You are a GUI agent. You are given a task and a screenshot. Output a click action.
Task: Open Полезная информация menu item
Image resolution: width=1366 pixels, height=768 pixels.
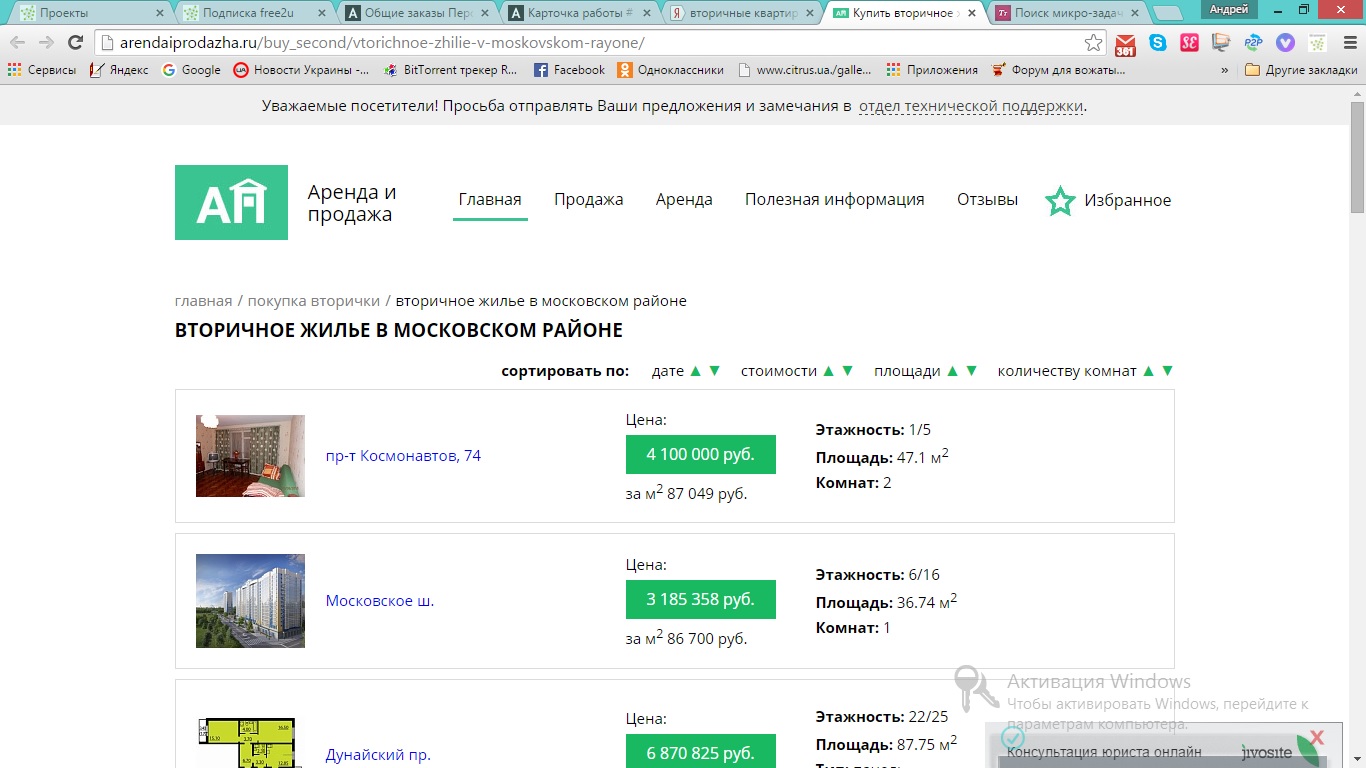point(835,200)
